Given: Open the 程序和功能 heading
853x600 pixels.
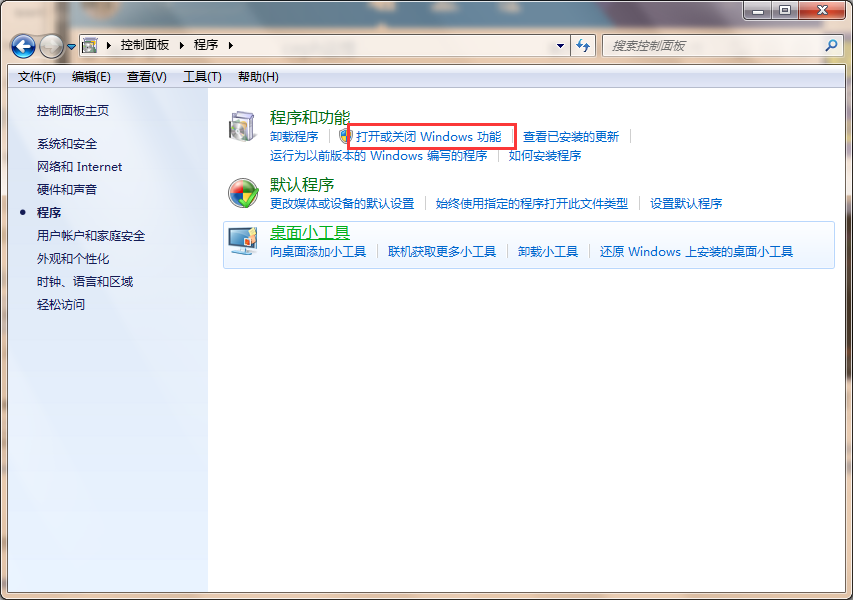Looking at the screenshot, I should [310, 117].
